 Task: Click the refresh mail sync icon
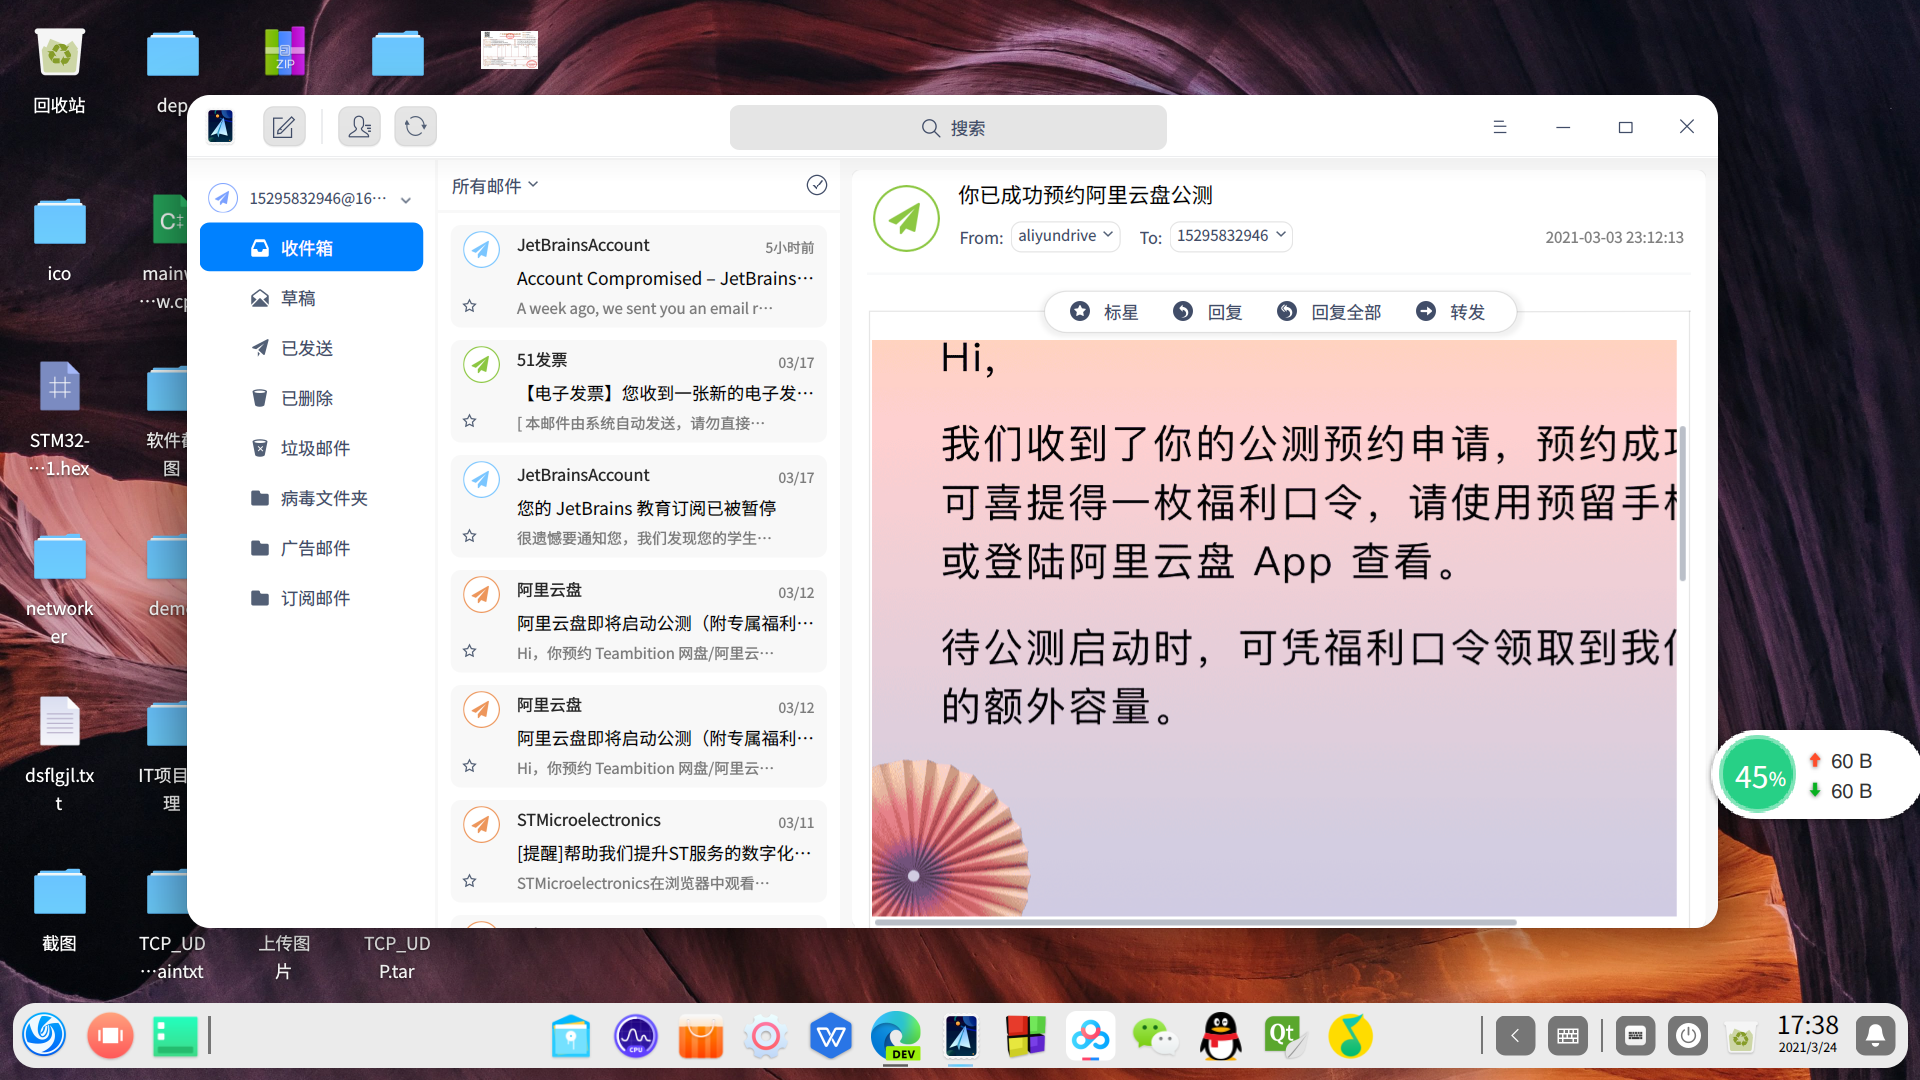416,127
